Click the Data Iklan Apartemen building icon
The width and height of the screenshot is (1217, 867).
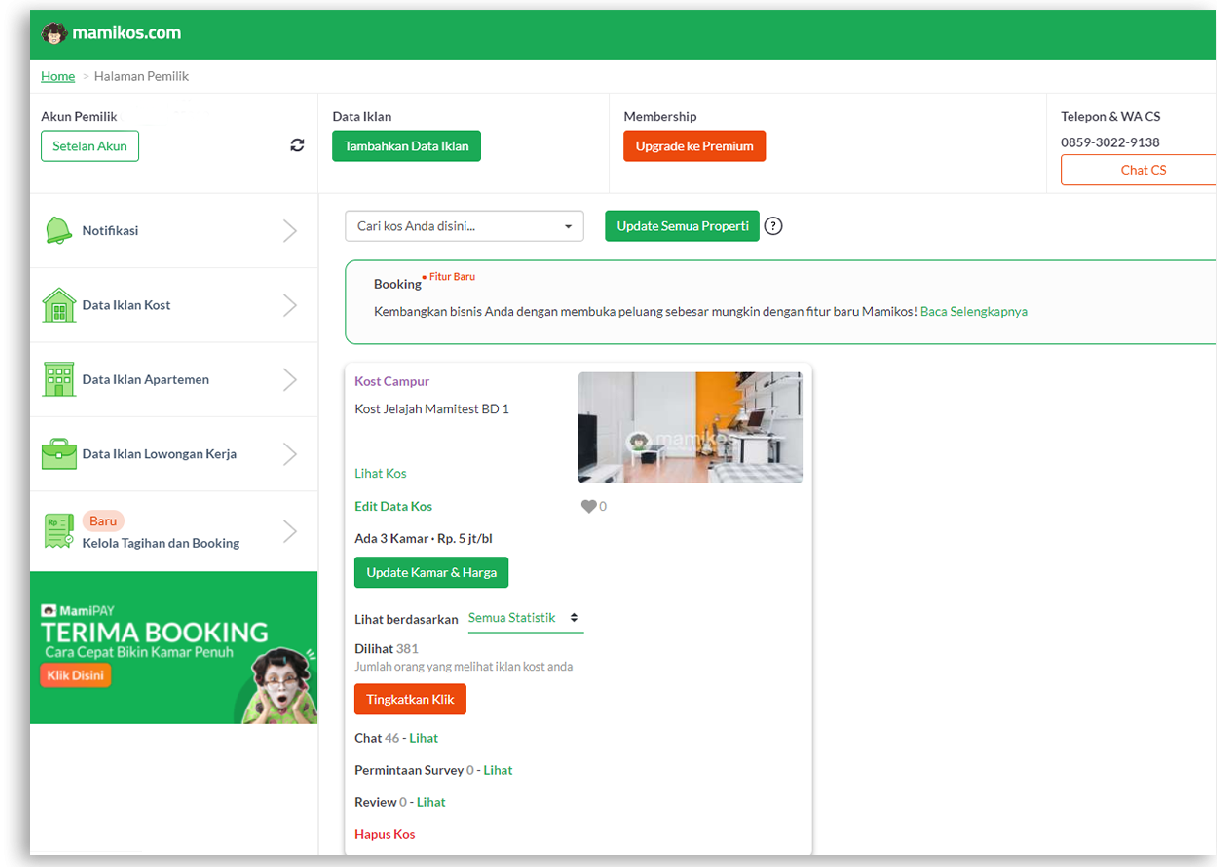(59, 380)
